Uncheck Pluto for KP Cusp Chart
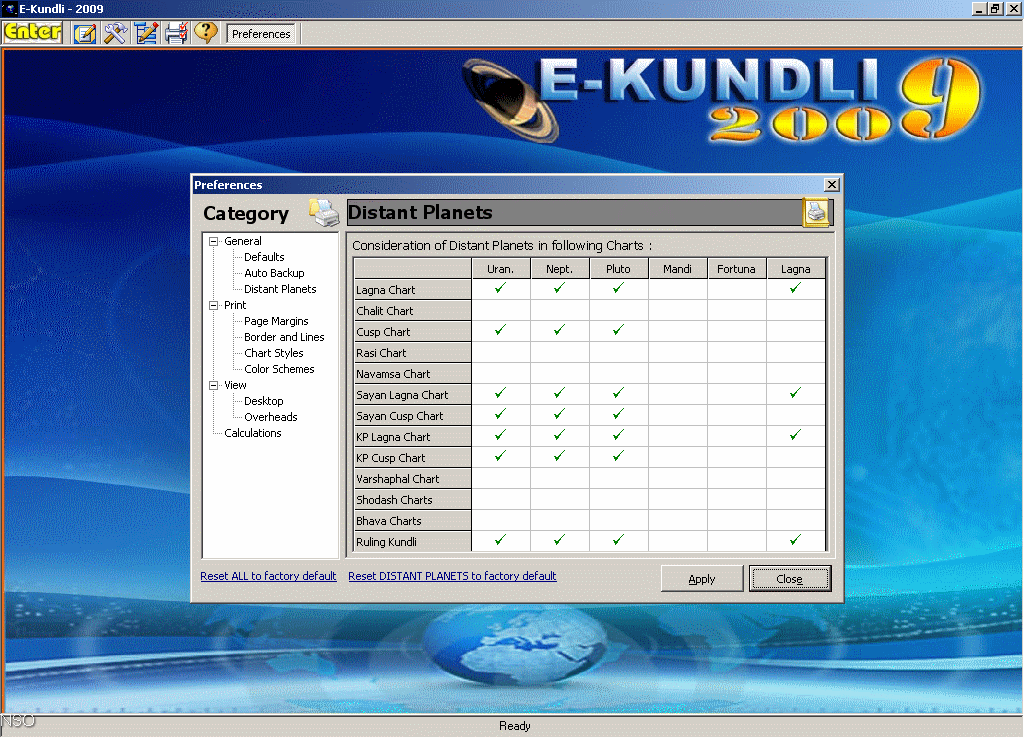 (619, 457)
